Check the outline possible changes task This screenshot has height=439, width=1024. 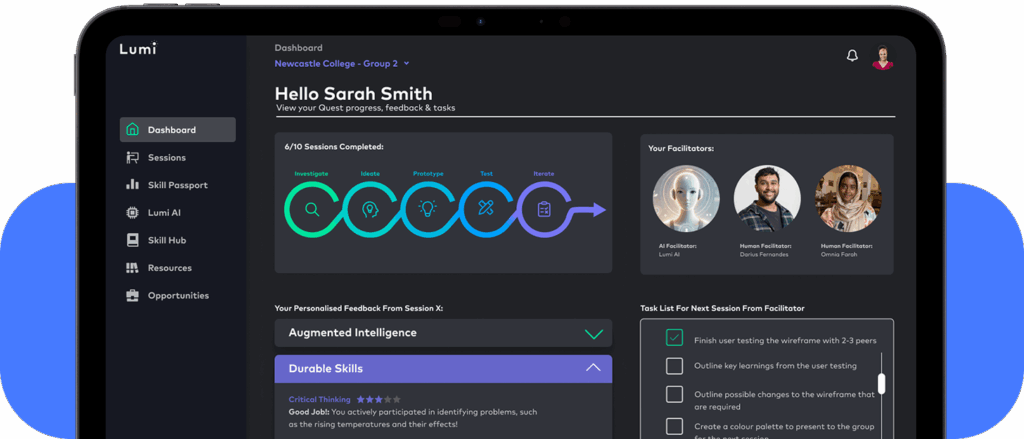pyautogui.click(x=674, y=394)
